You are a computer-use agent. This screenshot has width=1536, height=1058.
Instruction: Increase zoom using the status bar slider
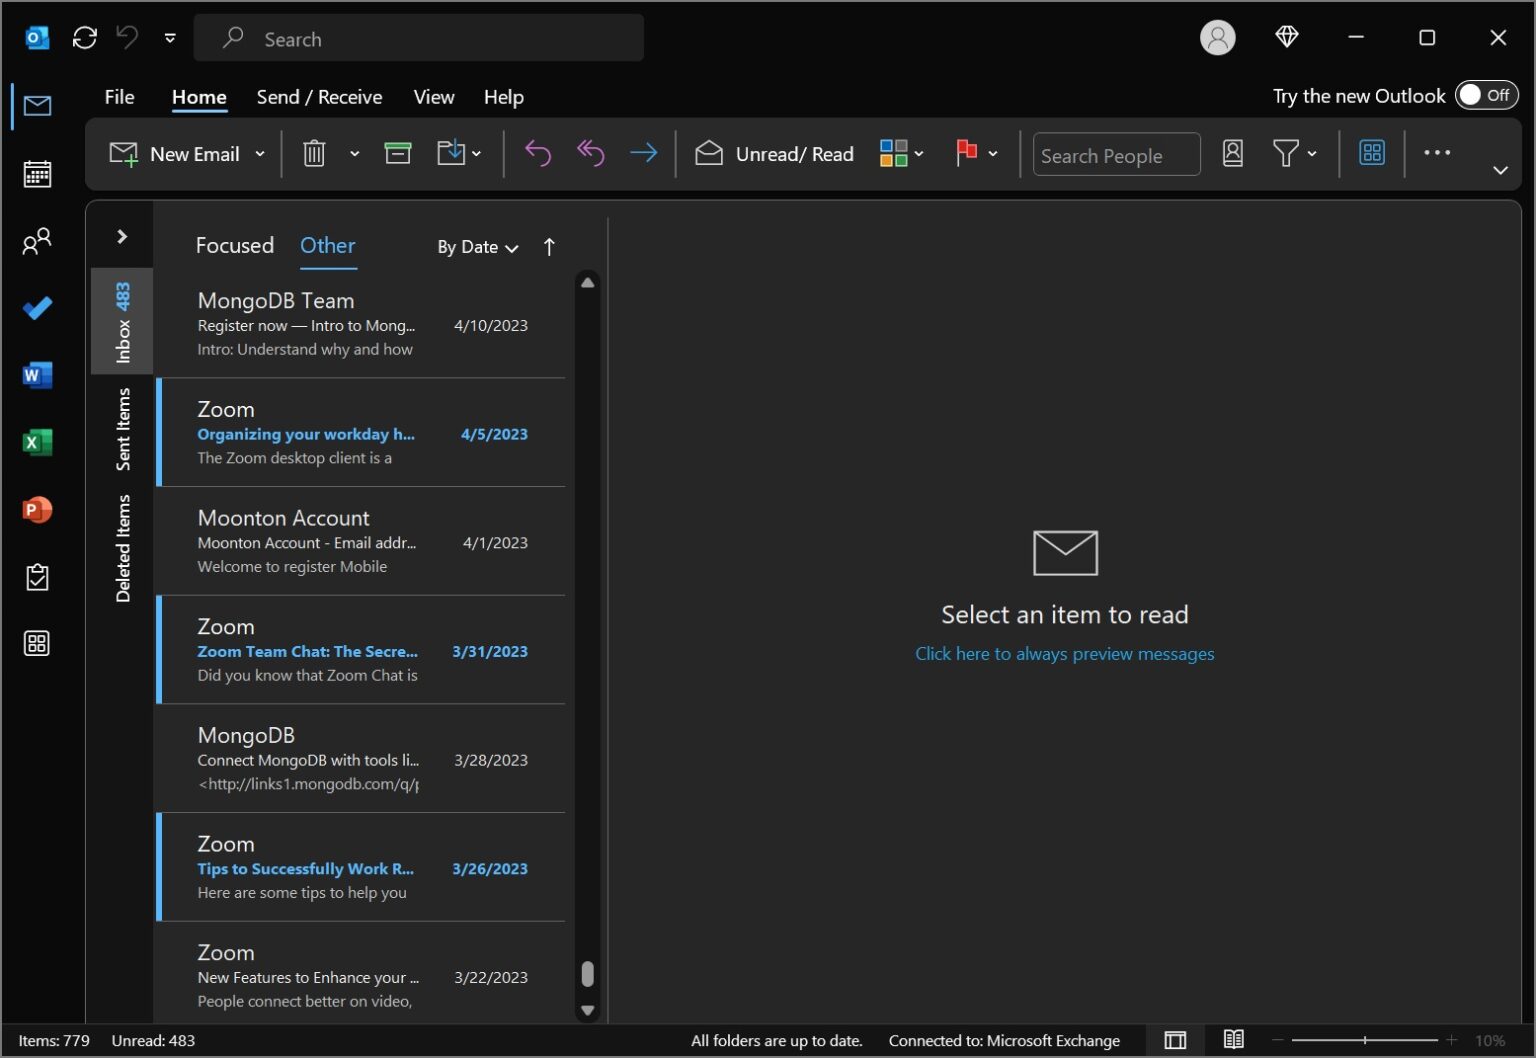click(1452, 1040)
